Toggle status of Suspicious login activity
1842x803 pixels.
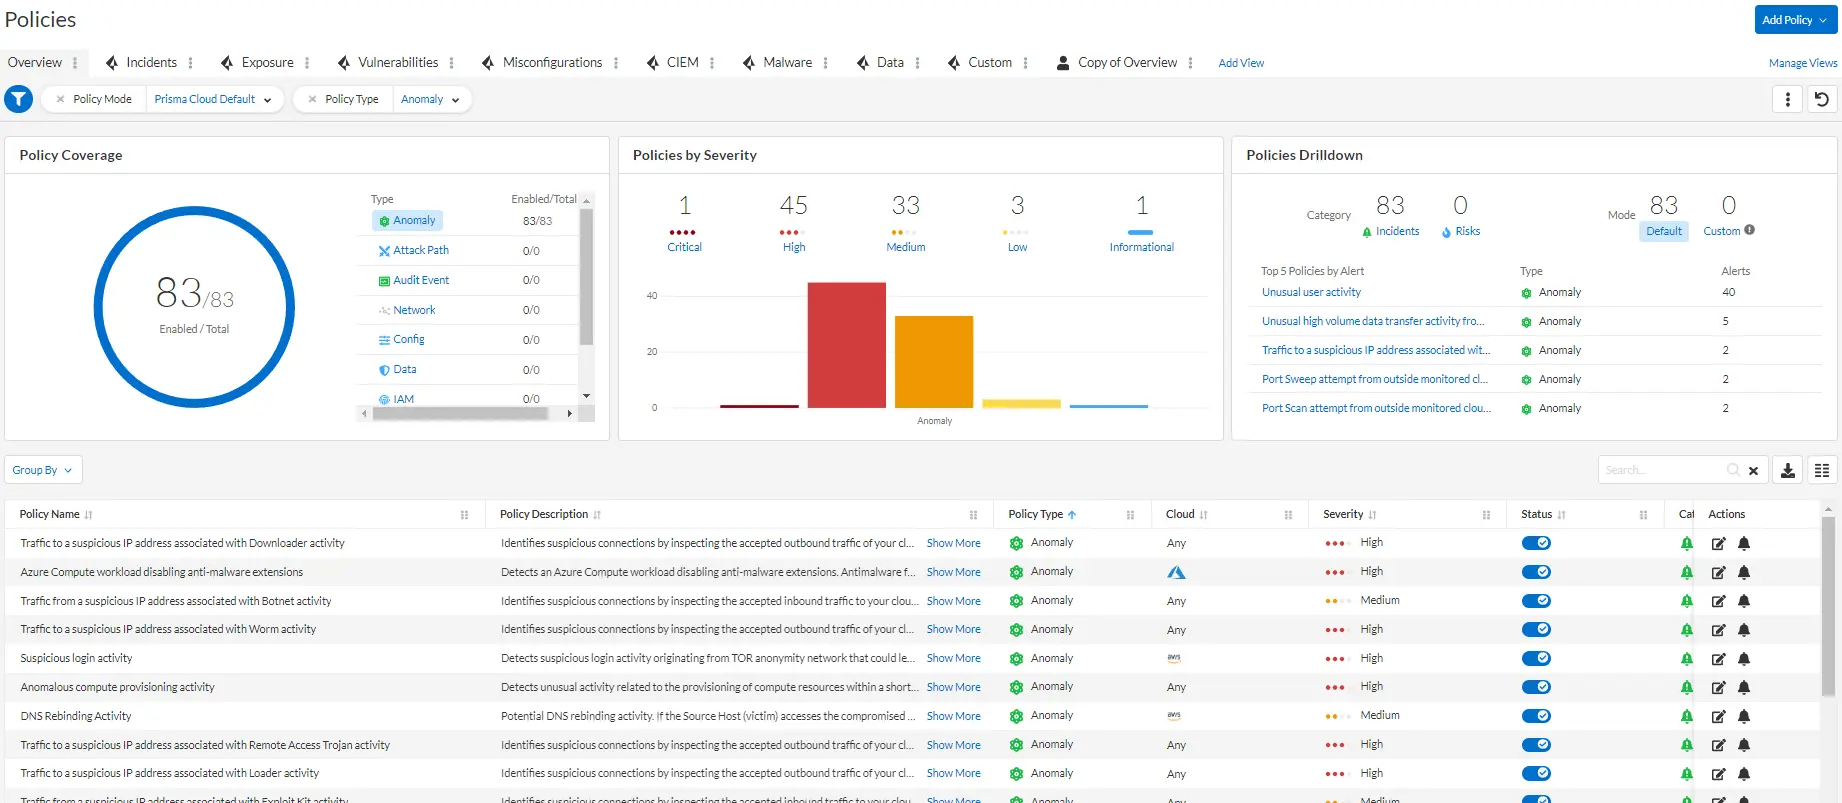(1536, 659)
